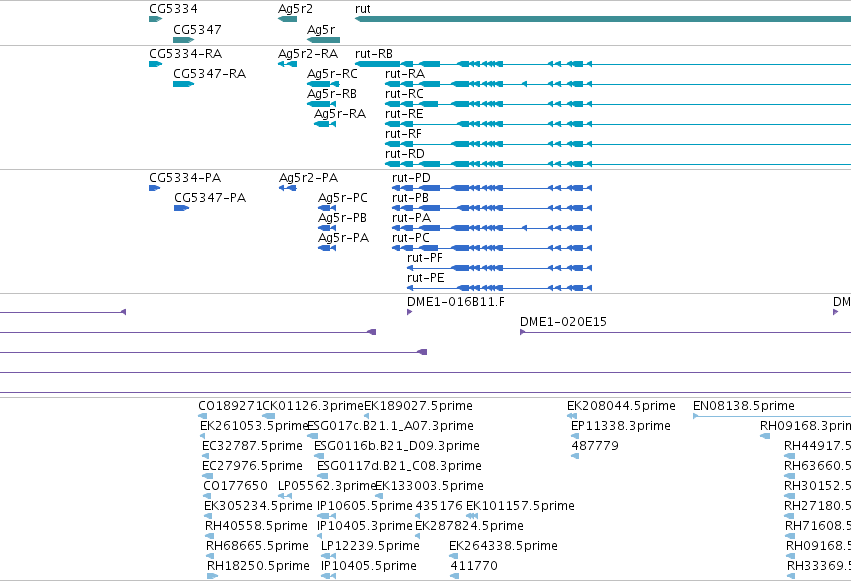Viewport: 851px width, 581px height.
Task: Select the rut-RD transcript label
Action: (x=405, y=154)
